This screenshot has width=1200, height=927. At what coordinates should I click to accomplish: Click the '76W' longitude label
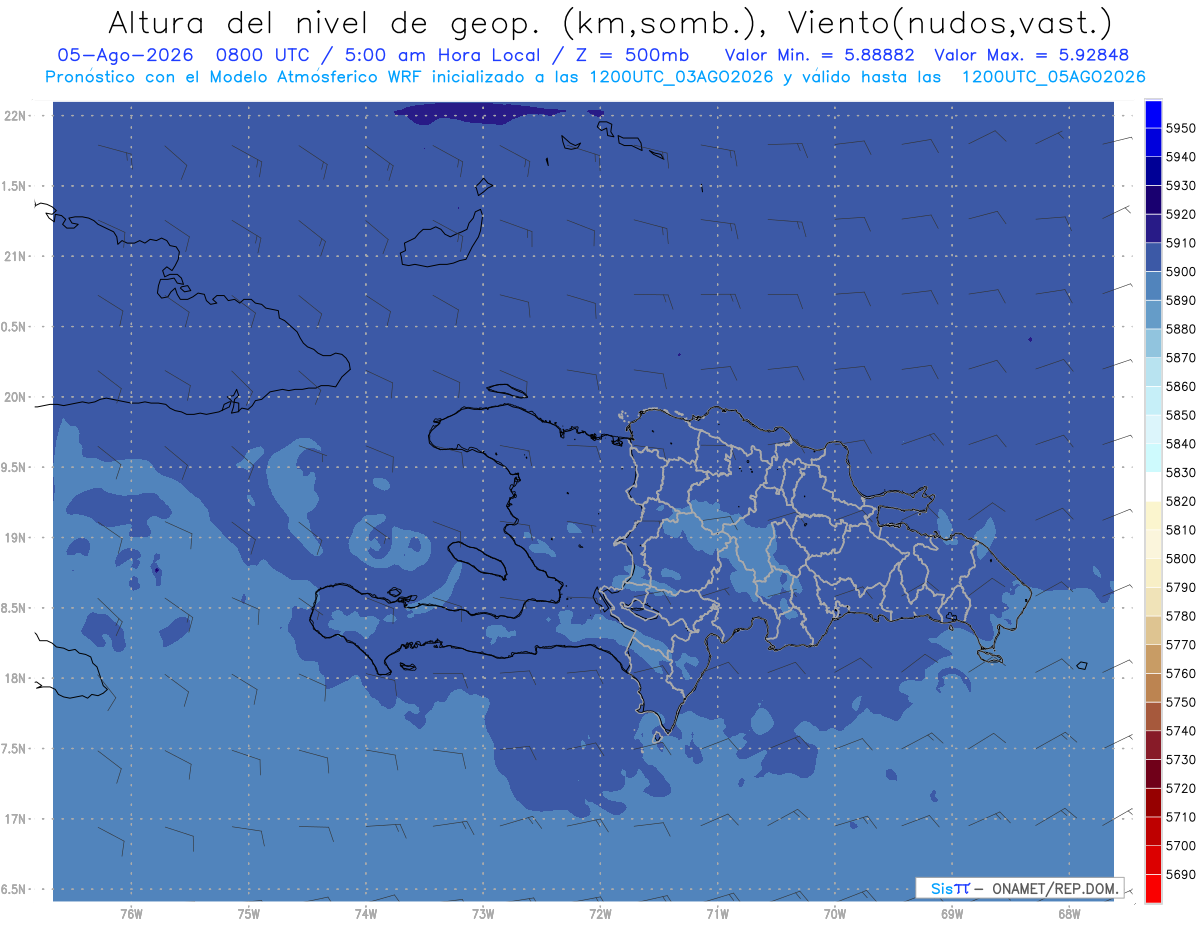[x=131, y=914]
